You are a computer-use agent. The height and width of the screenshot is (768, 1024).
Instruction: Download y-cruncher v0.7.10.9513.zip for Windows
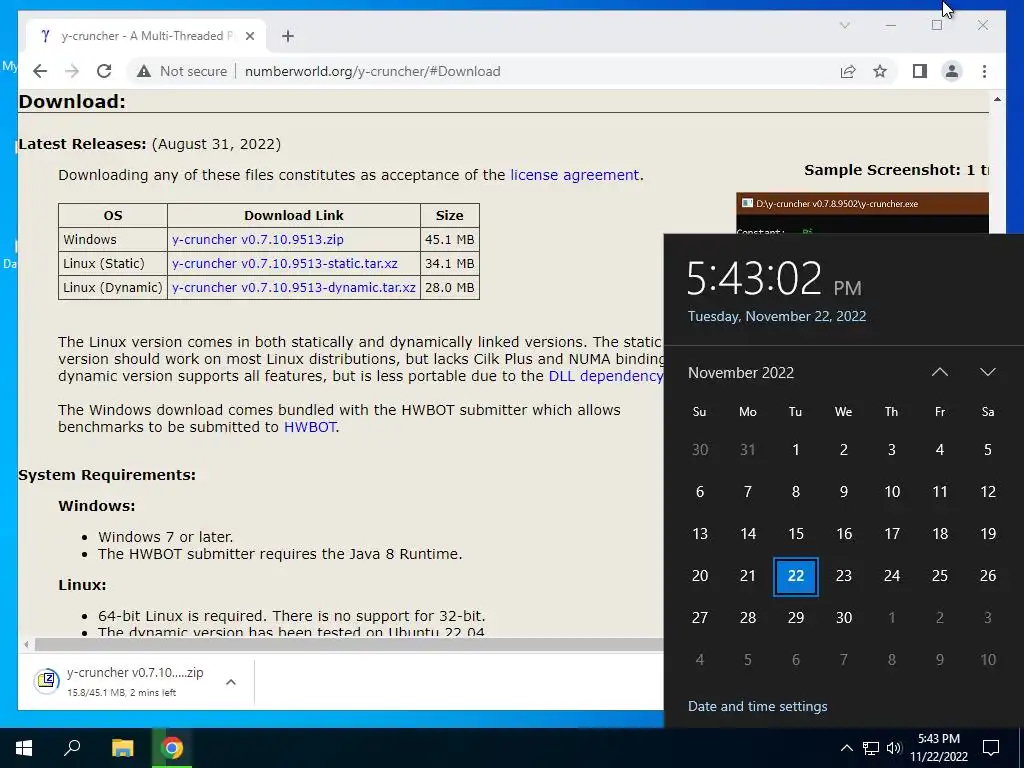click(x=257, y=240)
